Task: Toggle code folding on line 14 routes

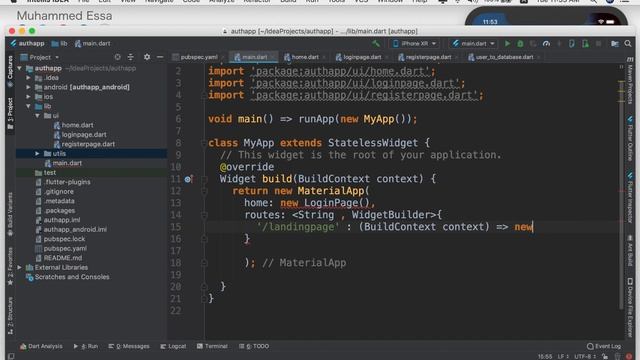Action: [204, 215]
